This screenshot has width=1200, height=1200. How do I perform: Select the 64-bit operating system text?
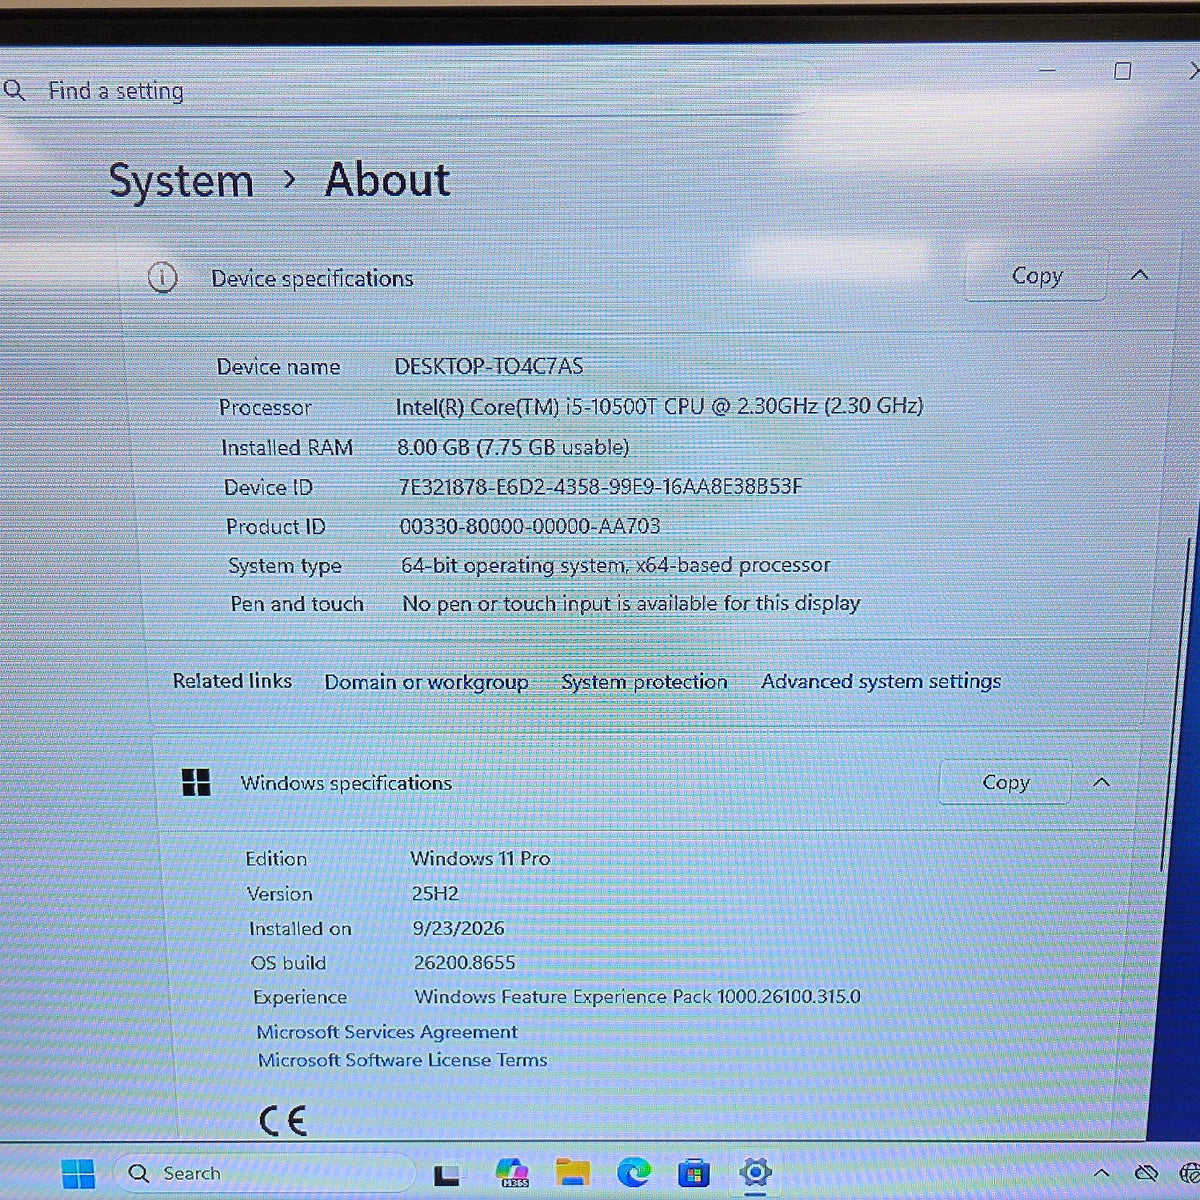click(x=616, y=565)
